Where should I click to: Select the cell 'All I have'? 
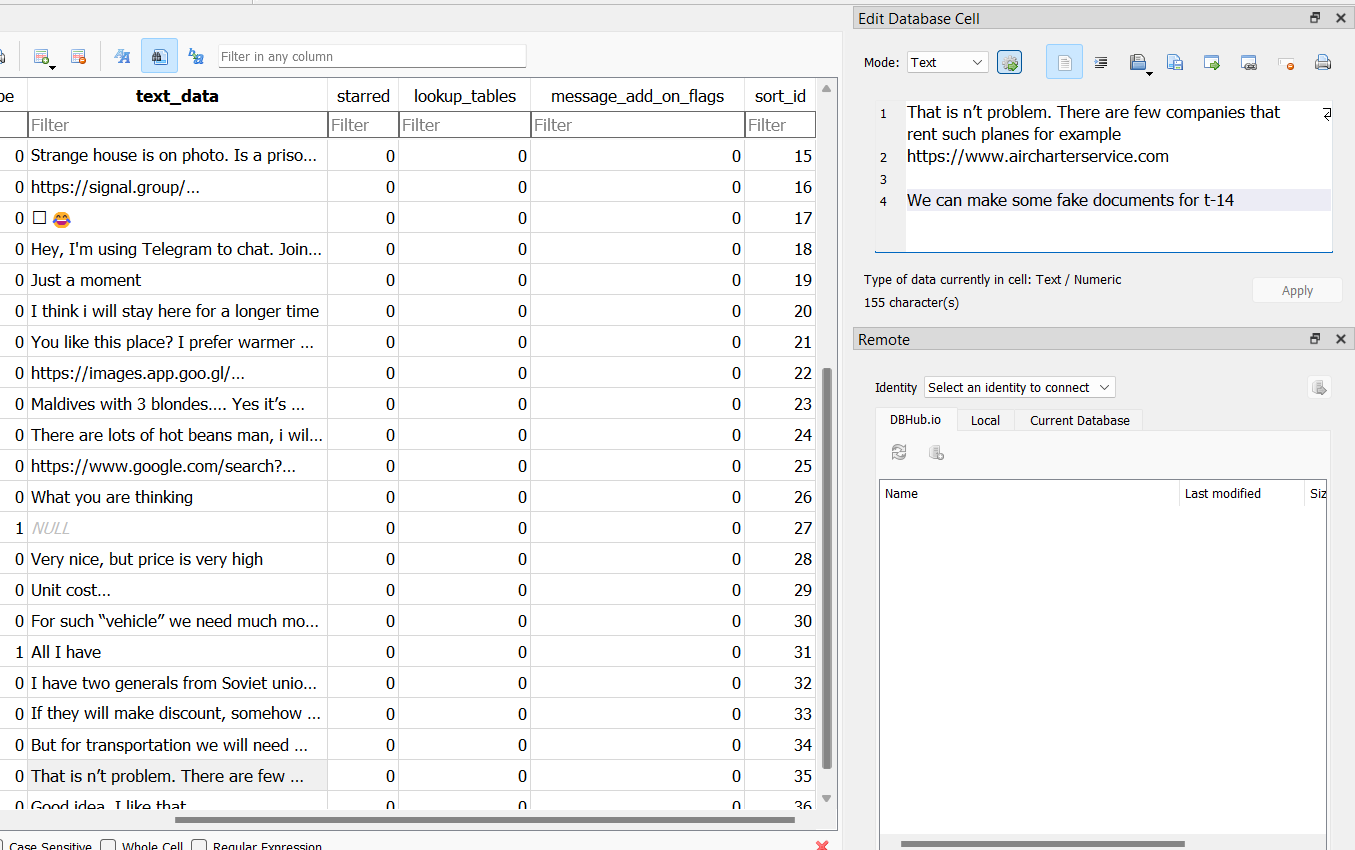[177, 652]
